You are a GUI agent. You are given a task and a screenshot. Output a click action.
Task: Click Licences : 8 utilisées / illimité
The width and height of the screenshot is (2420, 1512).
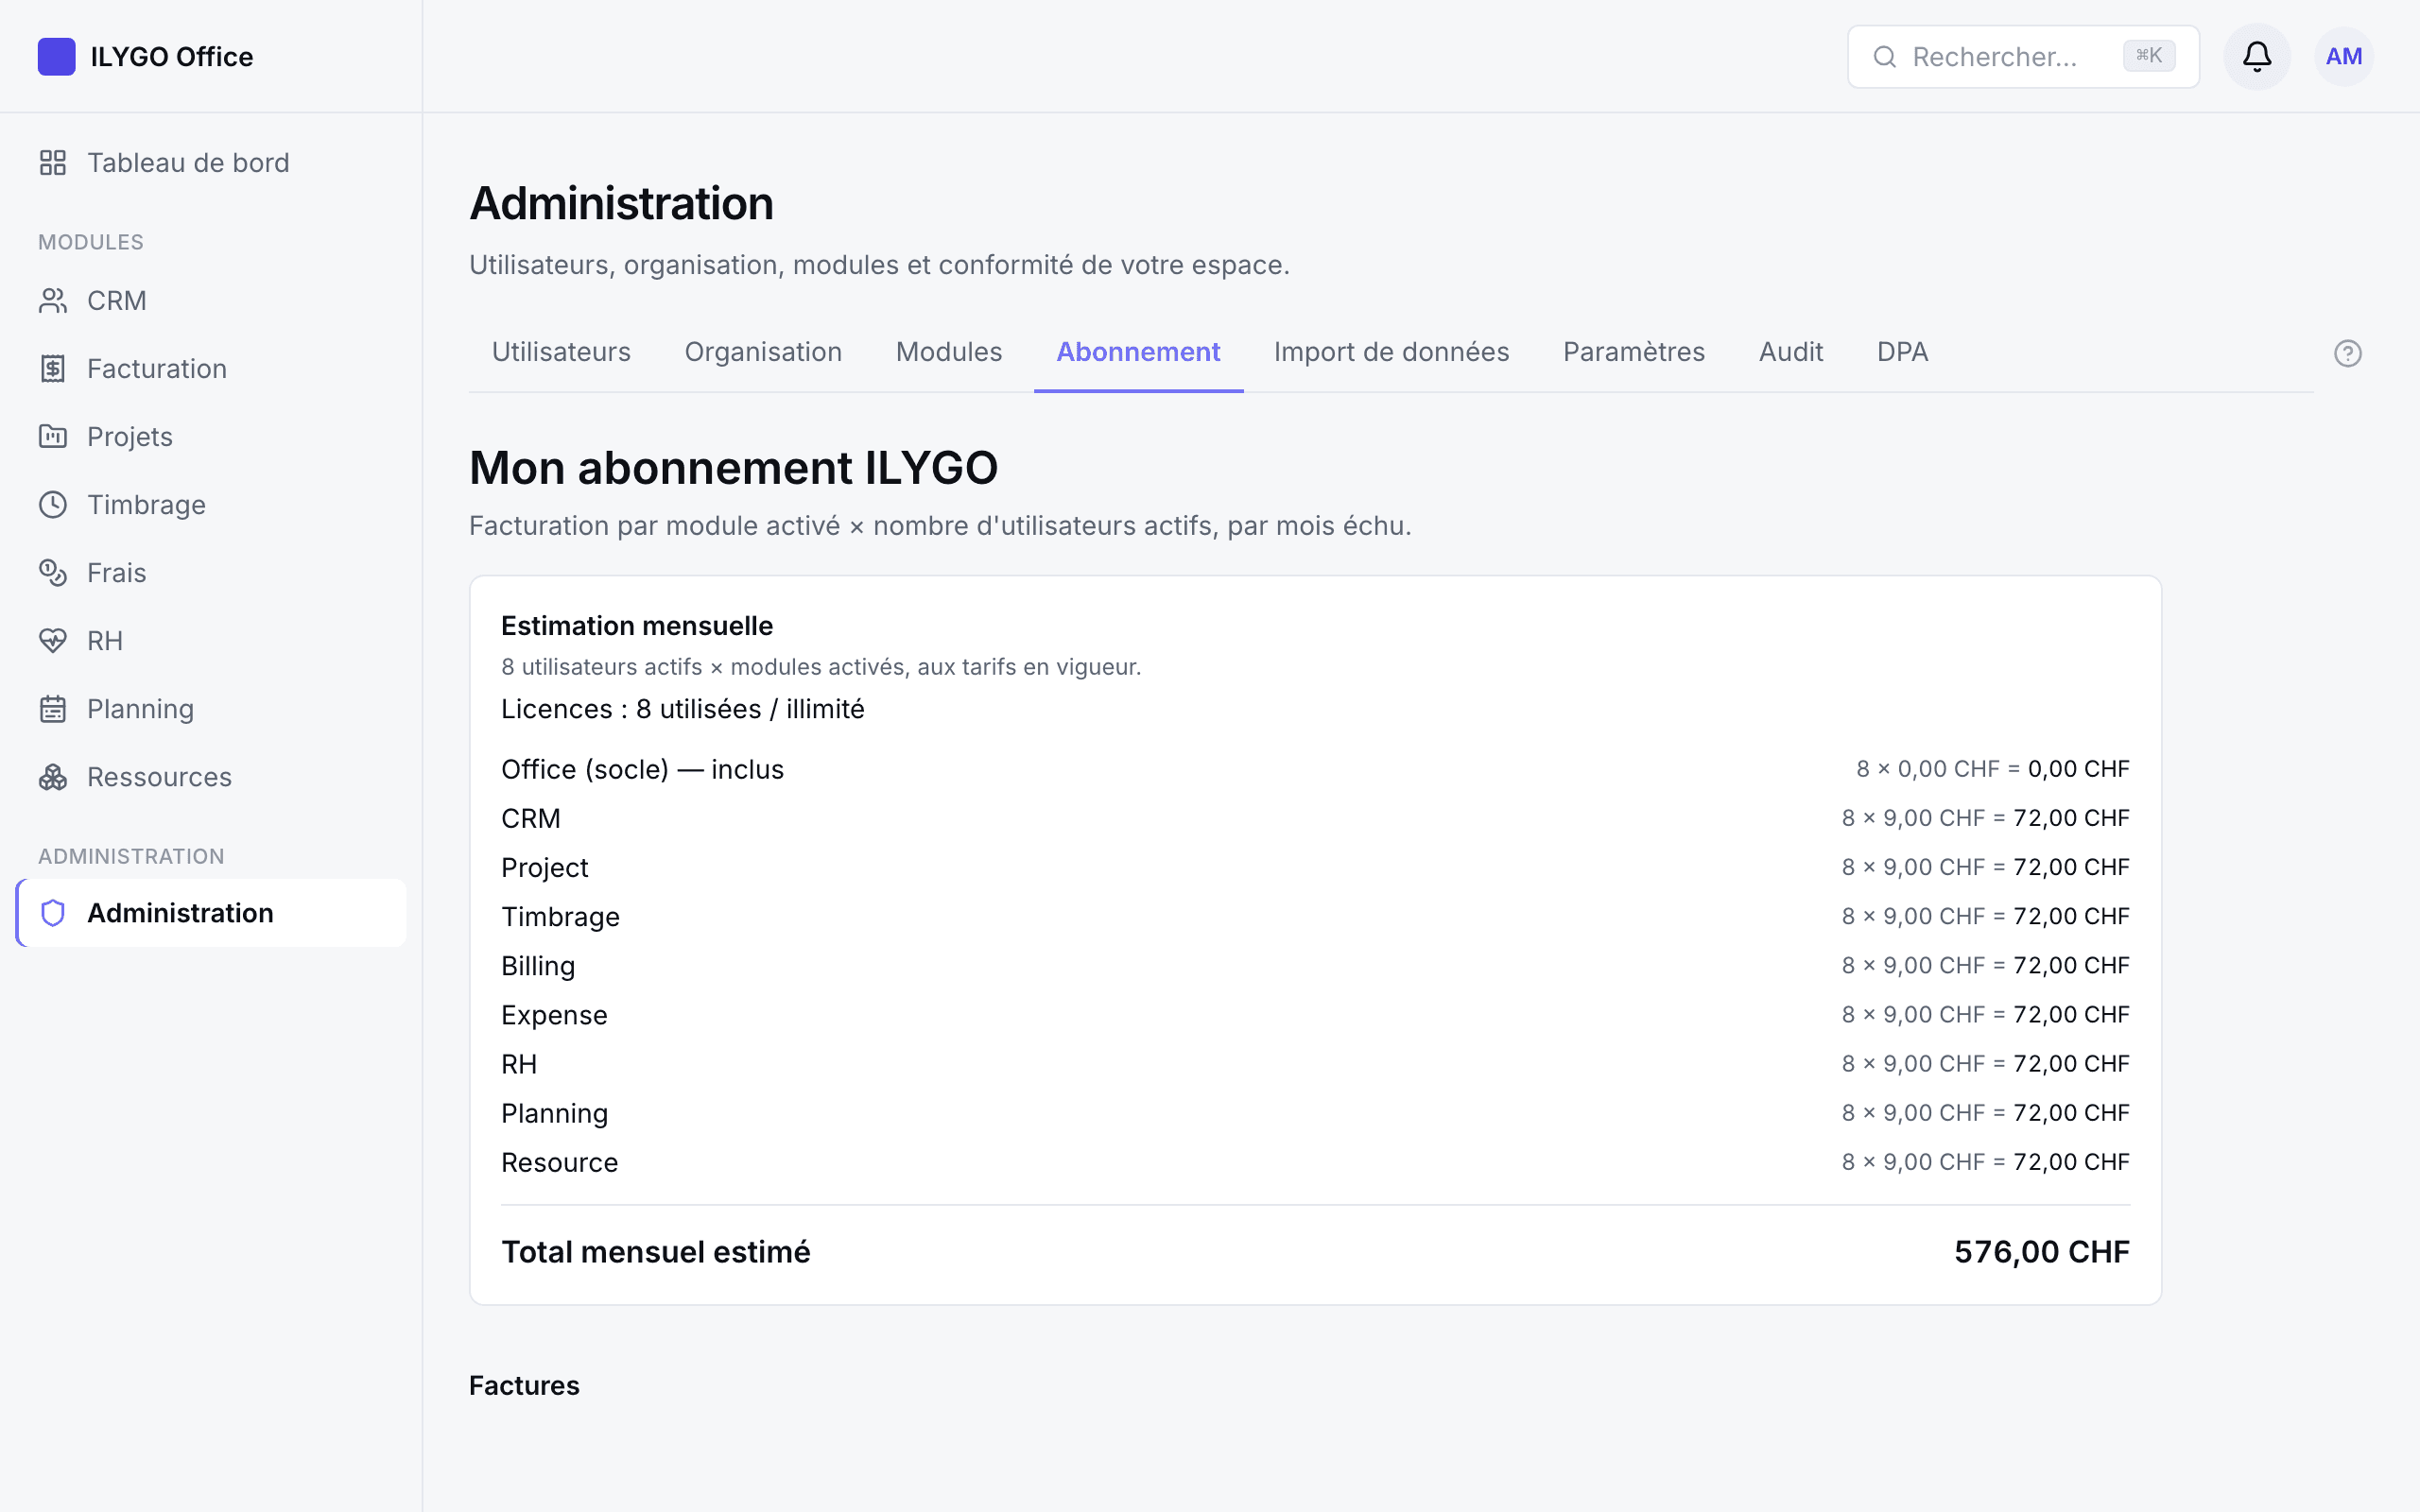click(x=682, y=709)
